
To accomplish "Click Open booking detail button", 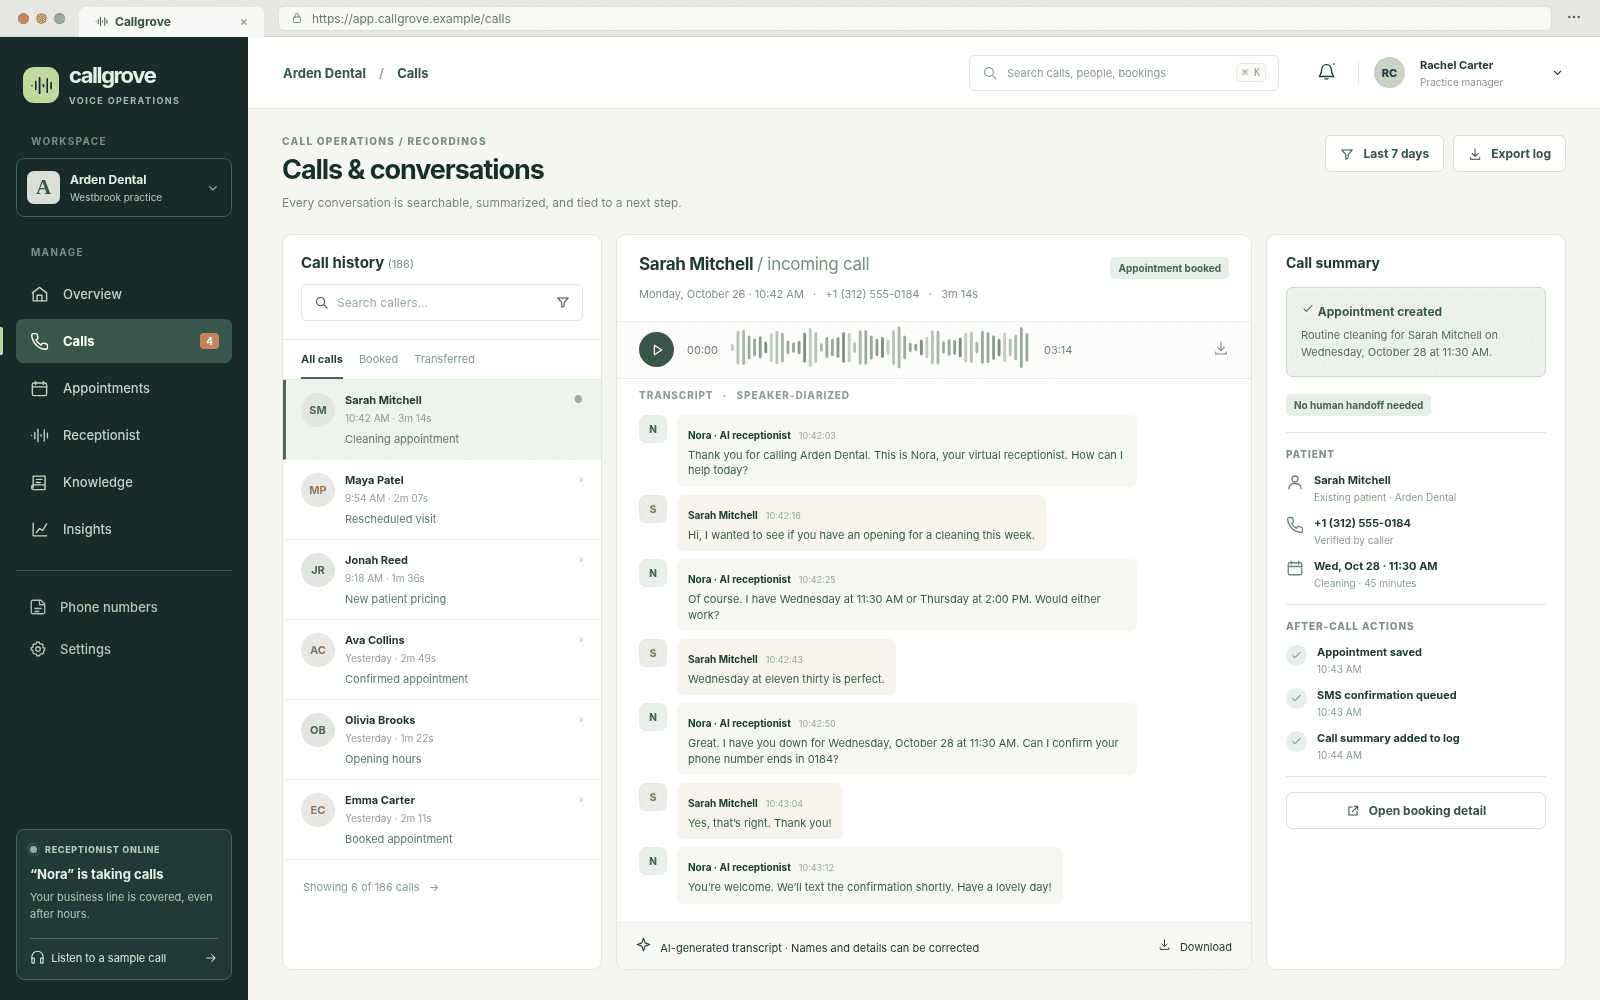I will [1416, 811].
